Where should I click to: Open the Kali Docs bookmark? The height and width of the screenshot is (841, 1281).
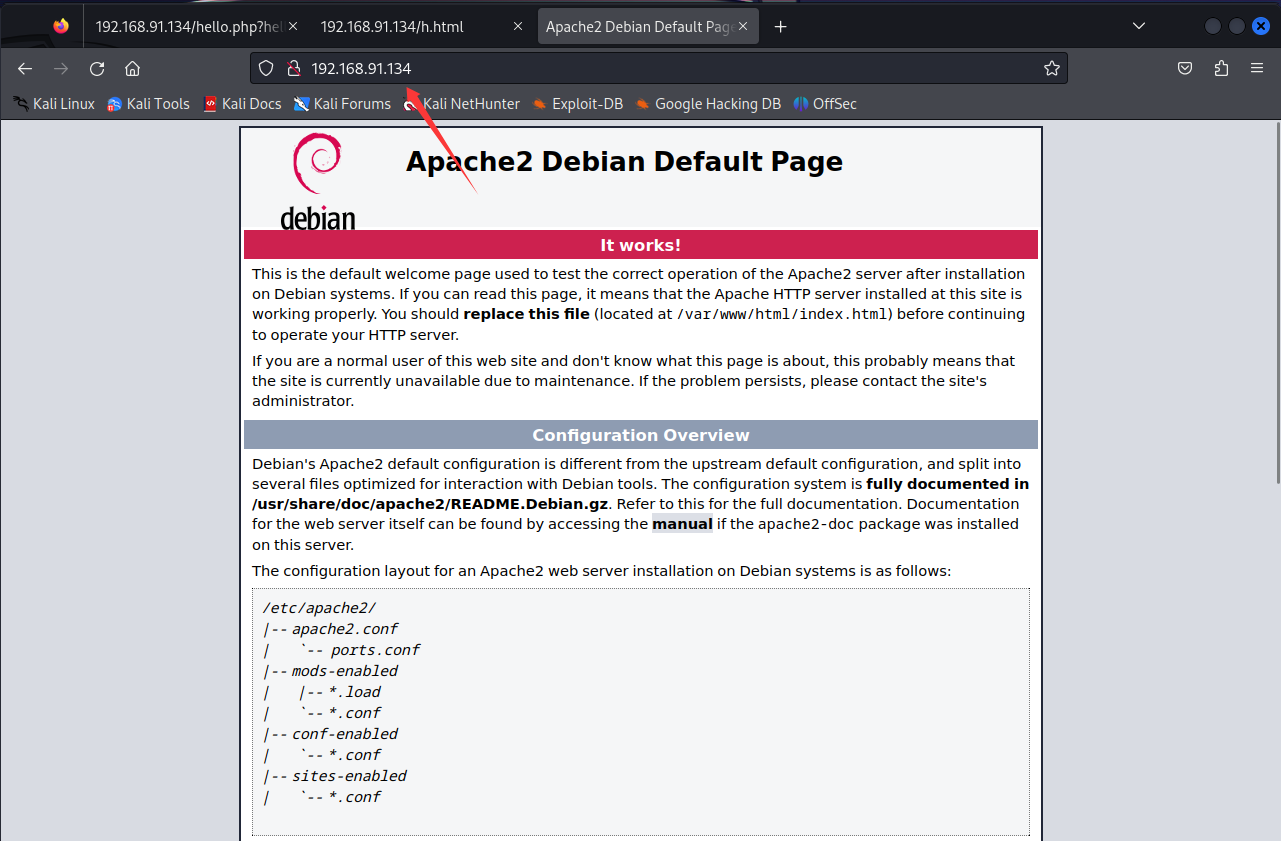pyautogui.click(x=243, y=103)
